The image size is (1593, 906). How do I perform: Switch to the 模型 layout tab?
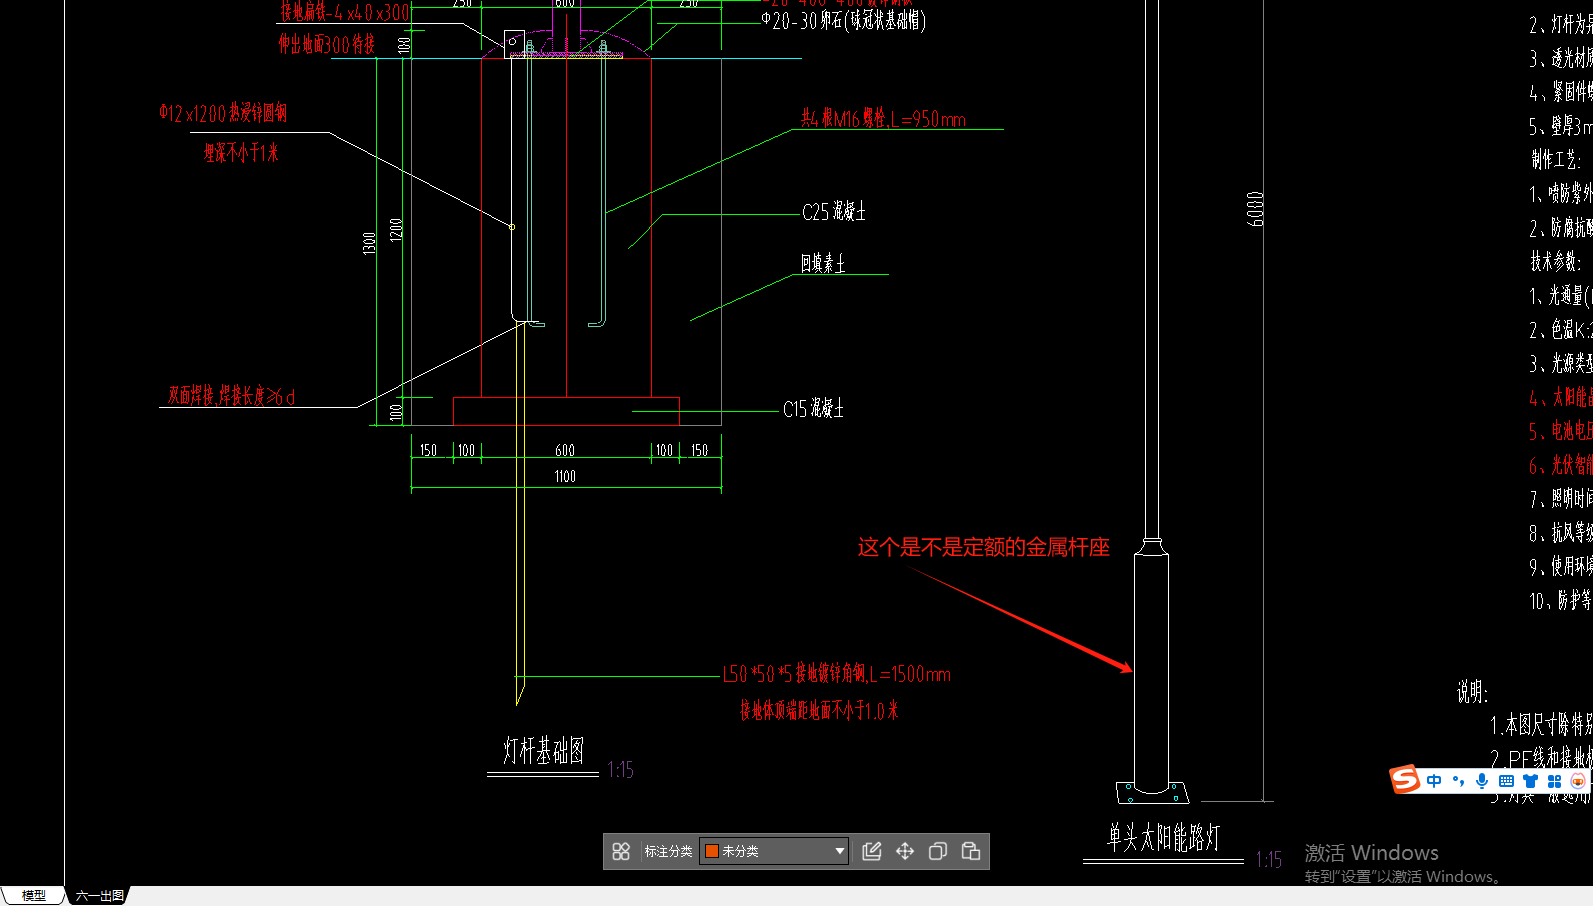(34, 895)
